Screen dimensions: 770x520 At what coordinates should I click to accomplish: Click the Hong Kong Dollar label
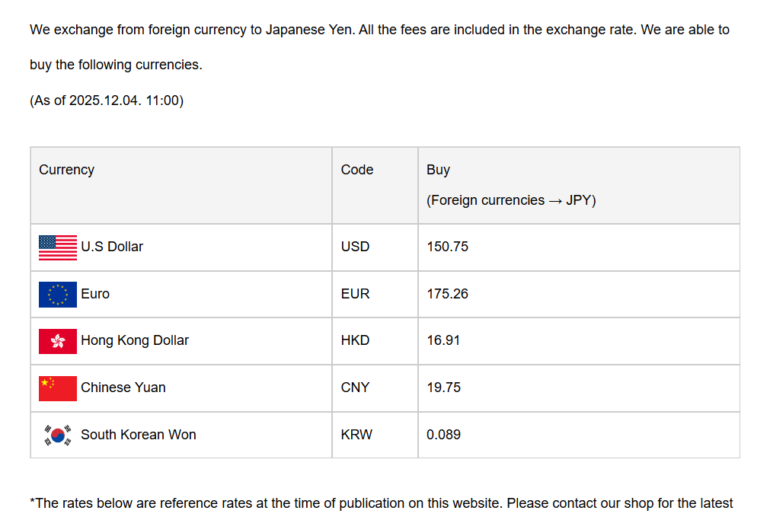[x=134, y=340]
